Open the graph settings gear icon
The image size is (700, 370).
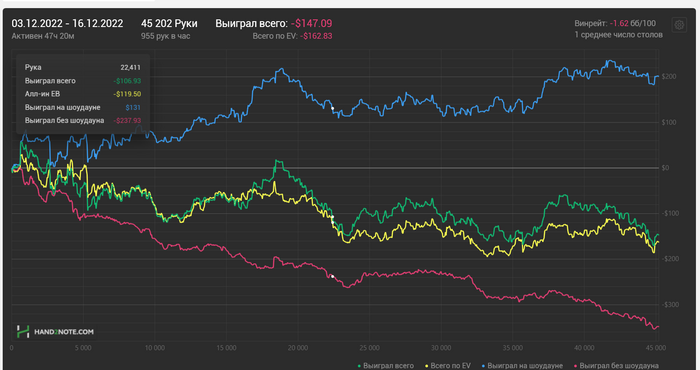tap(679, 25)
